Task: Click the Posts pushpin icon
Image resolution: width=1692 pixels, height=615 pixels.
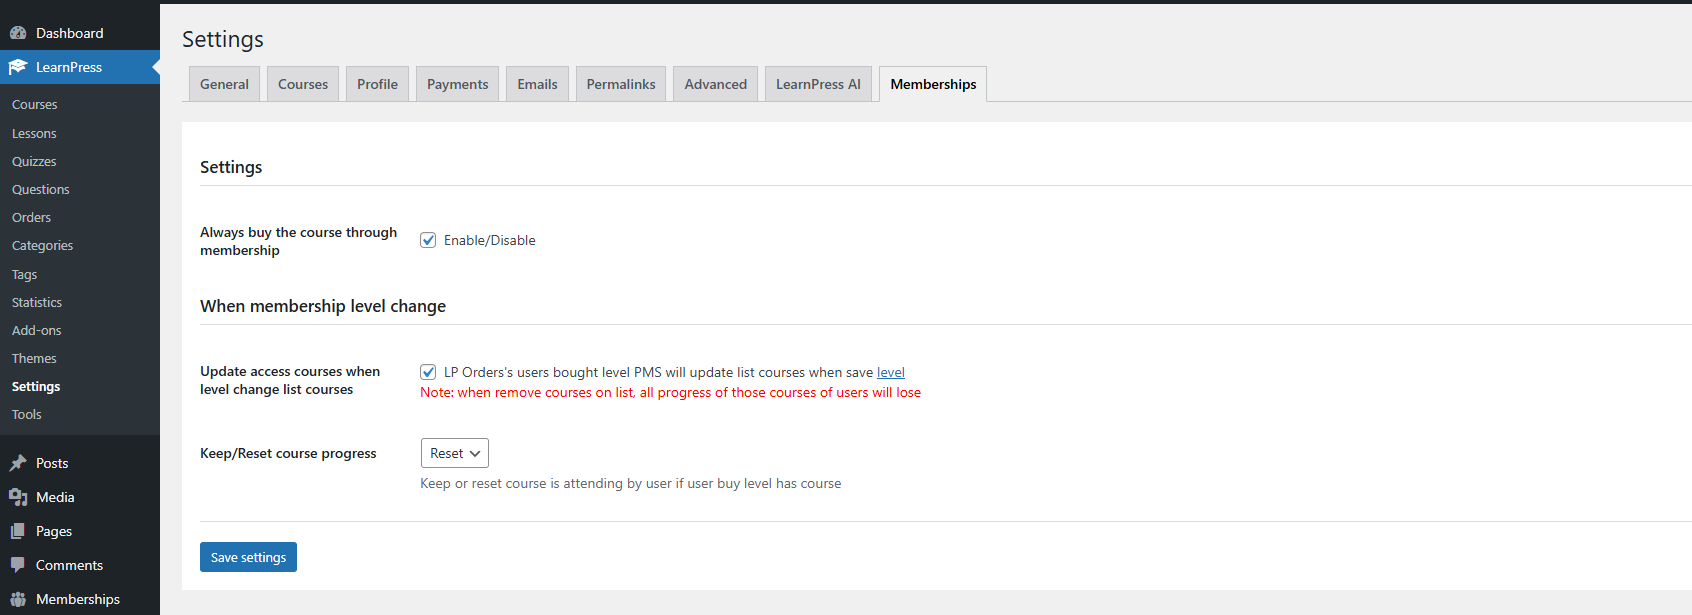Action: [x=18, y=463]
